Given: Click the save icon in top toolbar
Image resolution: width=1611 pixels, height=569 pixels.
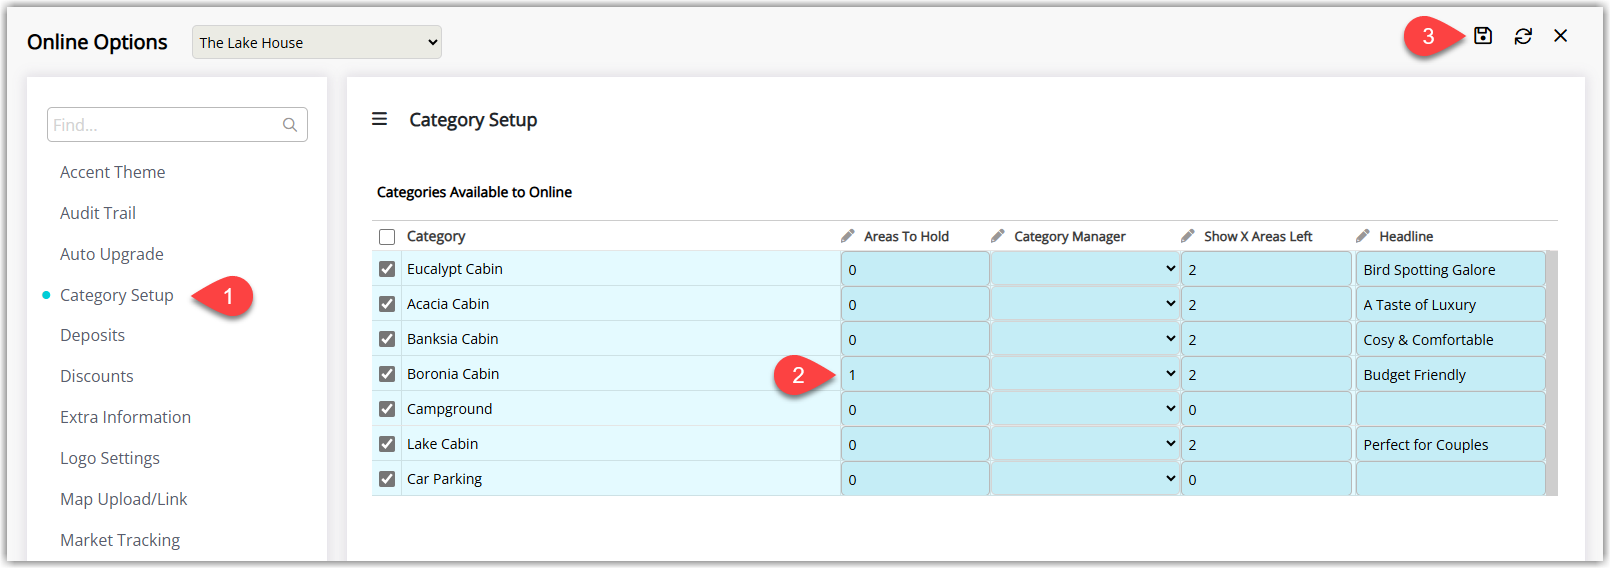Looking at the screenshot, I should (x=1483, y=36).
